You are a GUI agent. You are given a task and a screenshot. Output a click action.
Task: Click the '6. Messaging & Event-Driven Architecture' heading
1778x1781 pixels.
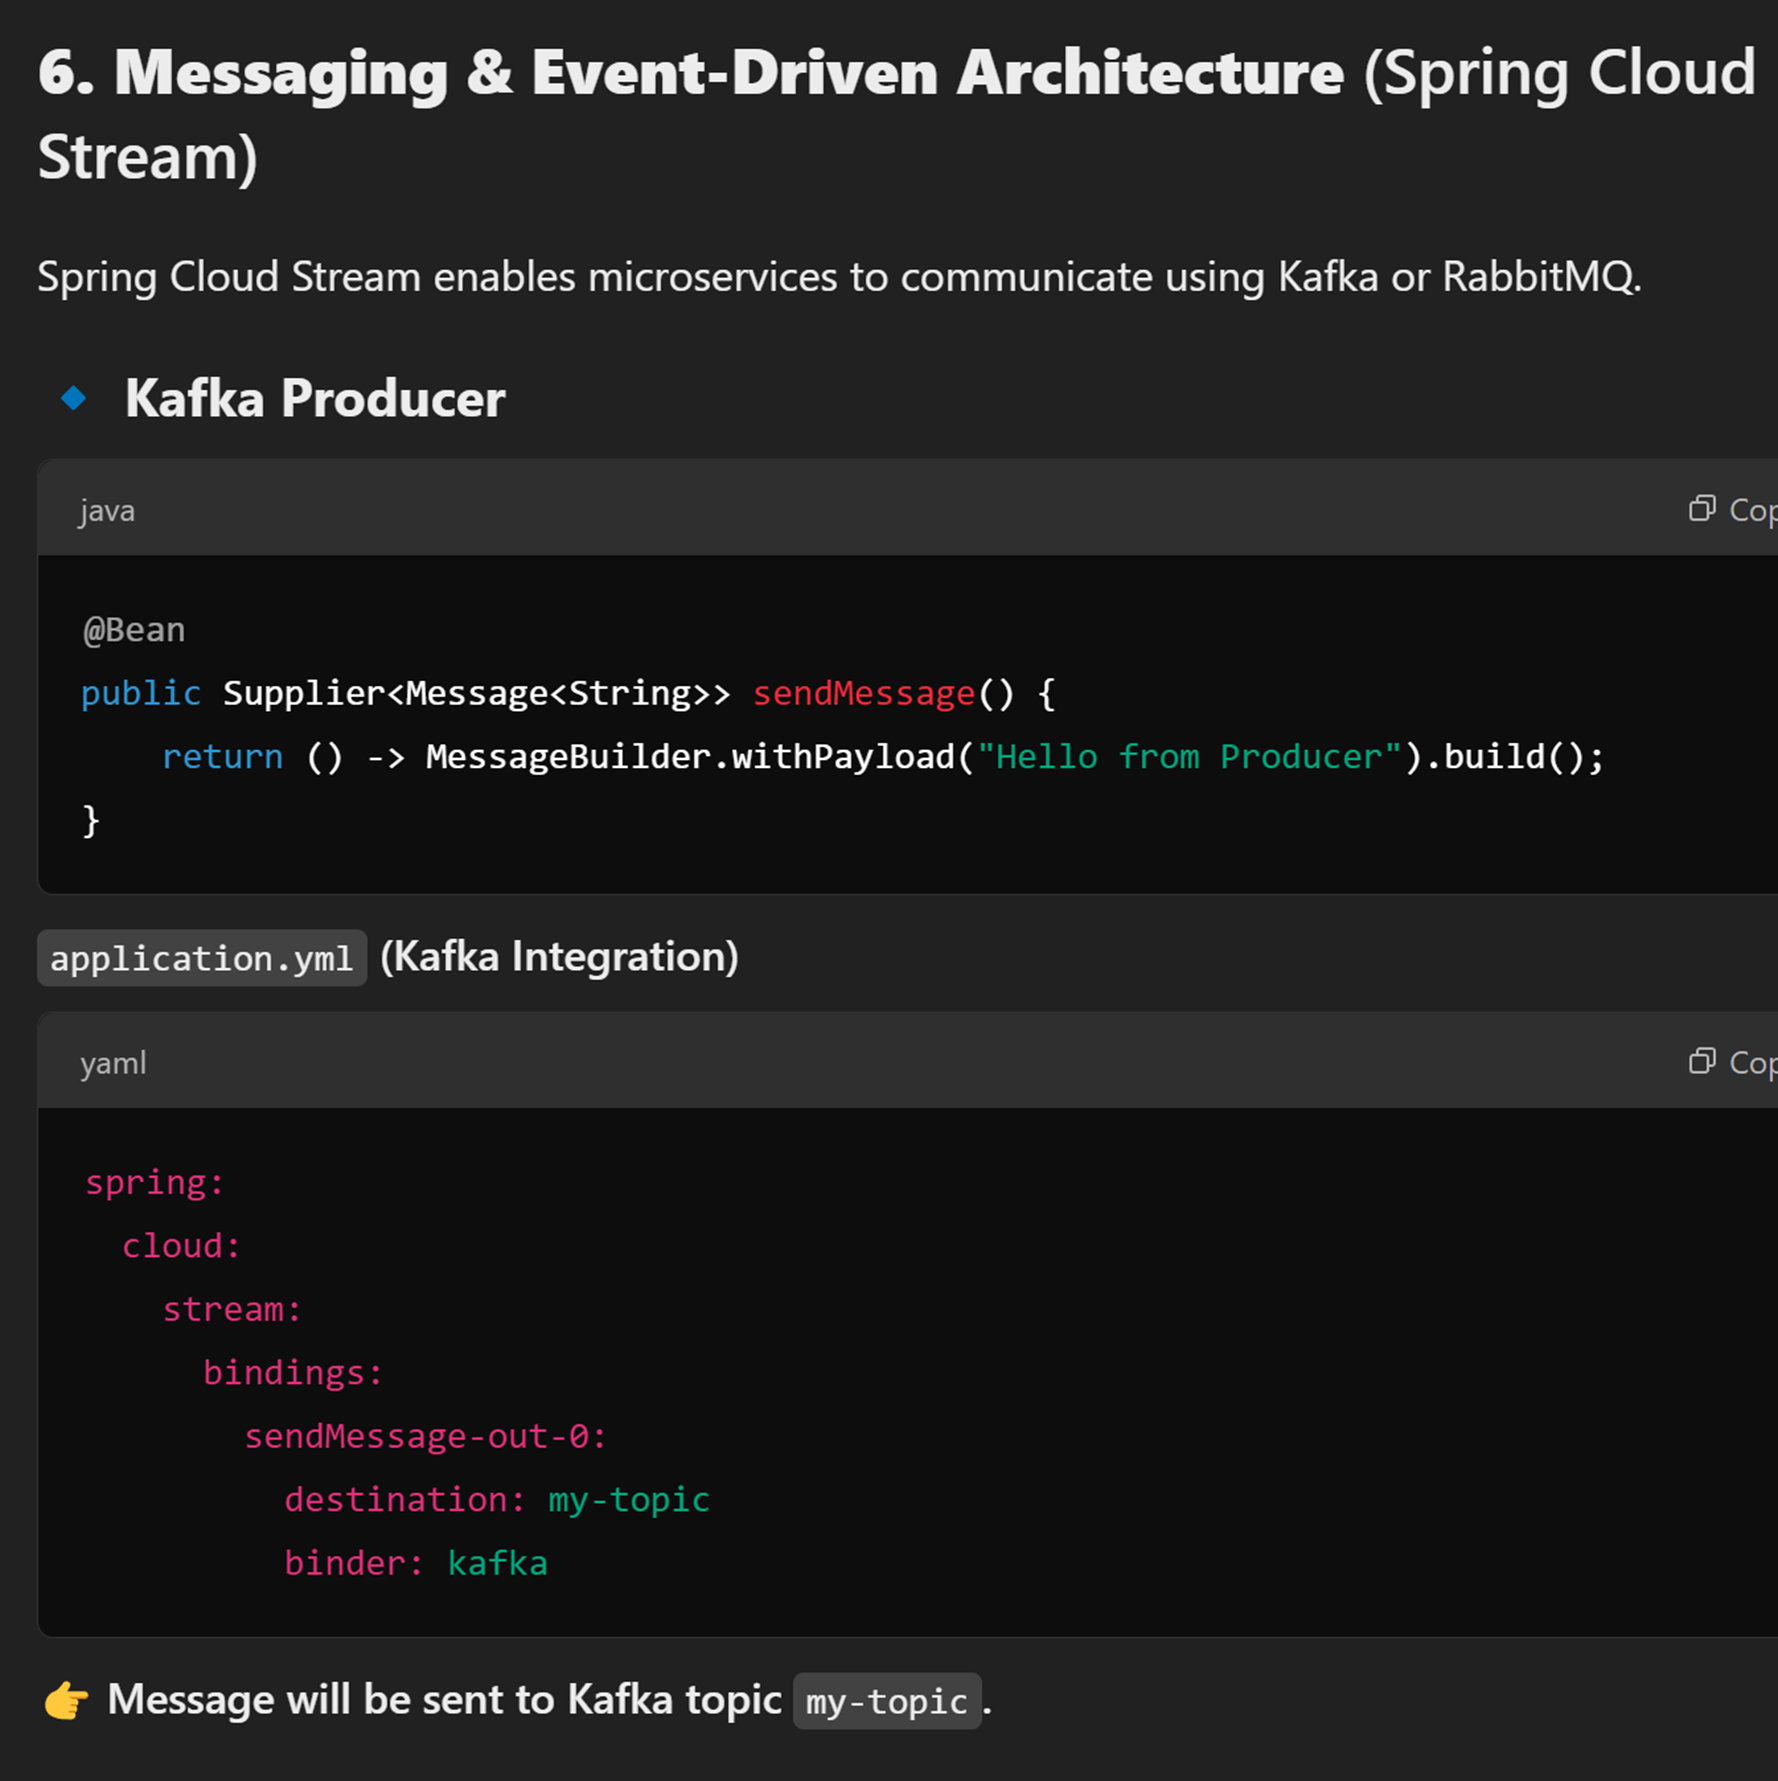pyautogui.click(x=691, y=73)
